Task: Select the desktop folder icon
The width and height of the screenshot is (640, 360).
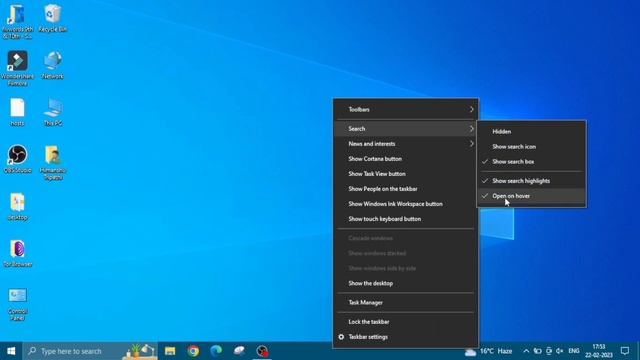Action: click(x=18, y=206)
